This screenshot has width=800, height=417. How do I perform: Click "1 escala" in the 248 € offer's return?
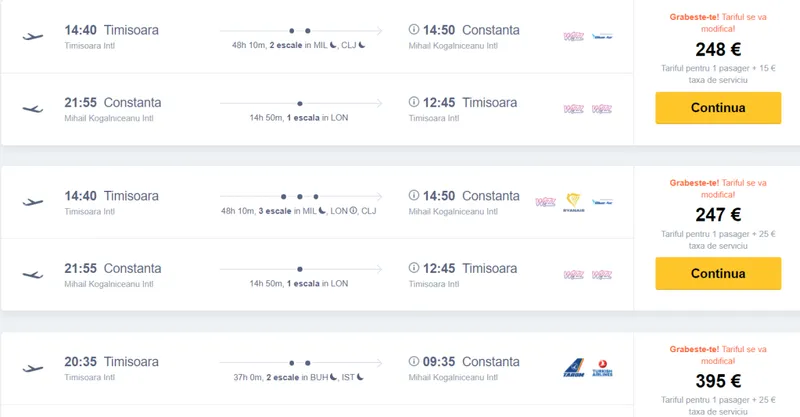pos(306,117)
